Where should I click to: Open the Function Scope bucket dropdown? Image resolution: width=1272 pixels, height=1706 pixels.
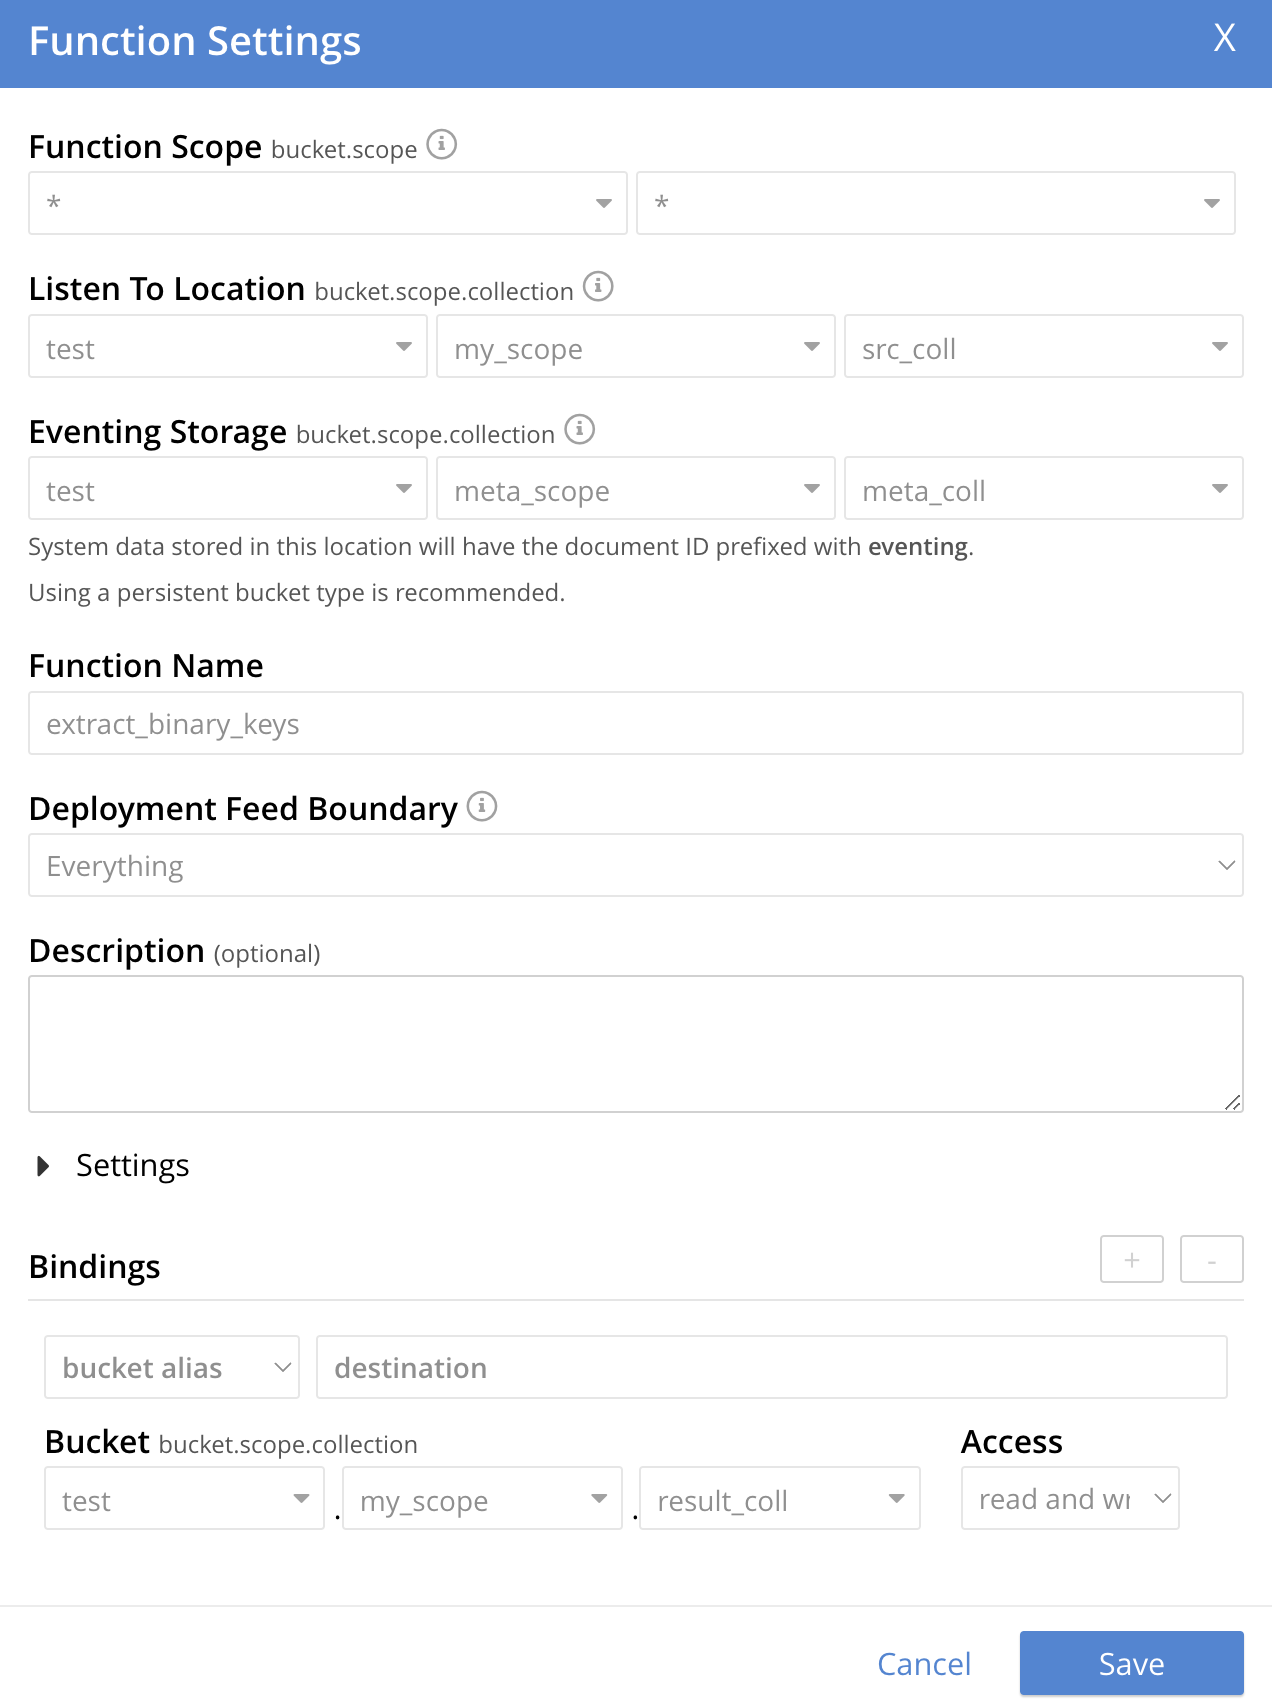tap(328, 203)
